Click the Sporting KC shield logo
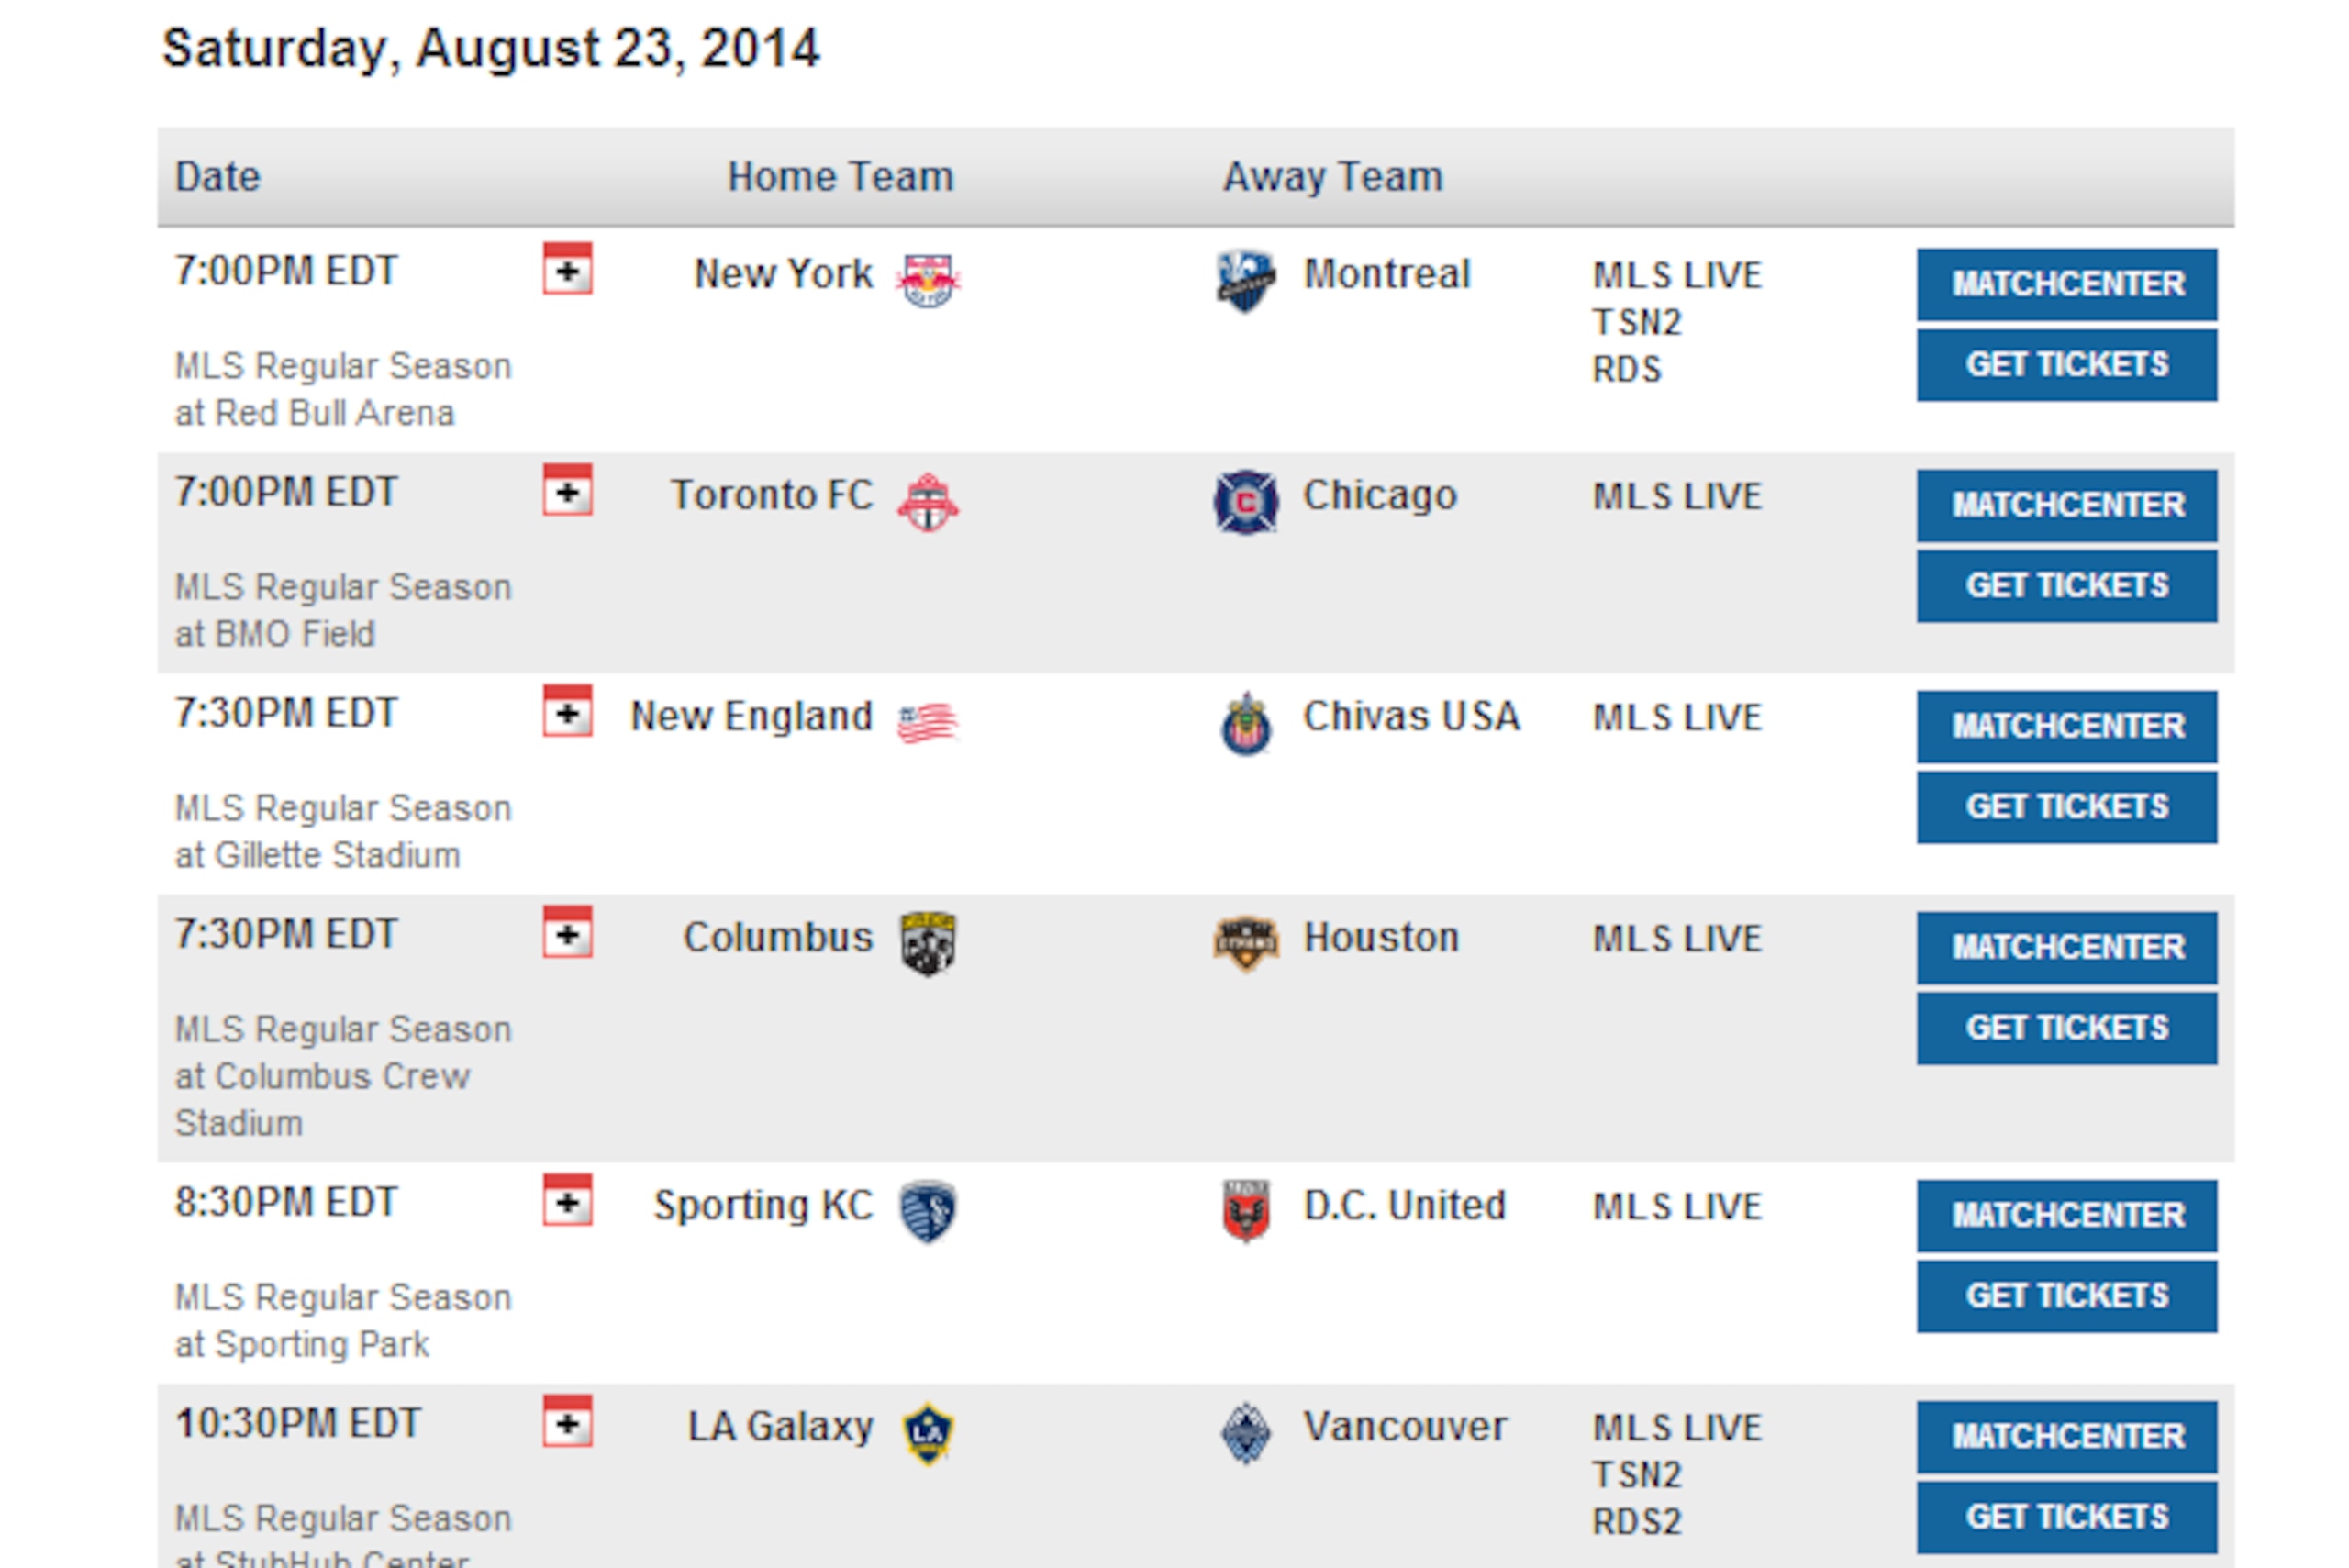2349x1568 pixels. [928, 1212]
